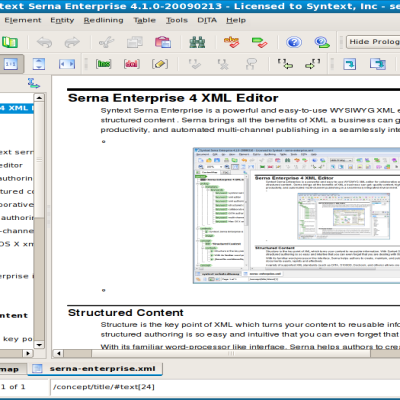Screen dimensions: 400x400
Task: Go to next redline change
Action: click(313, 64)
